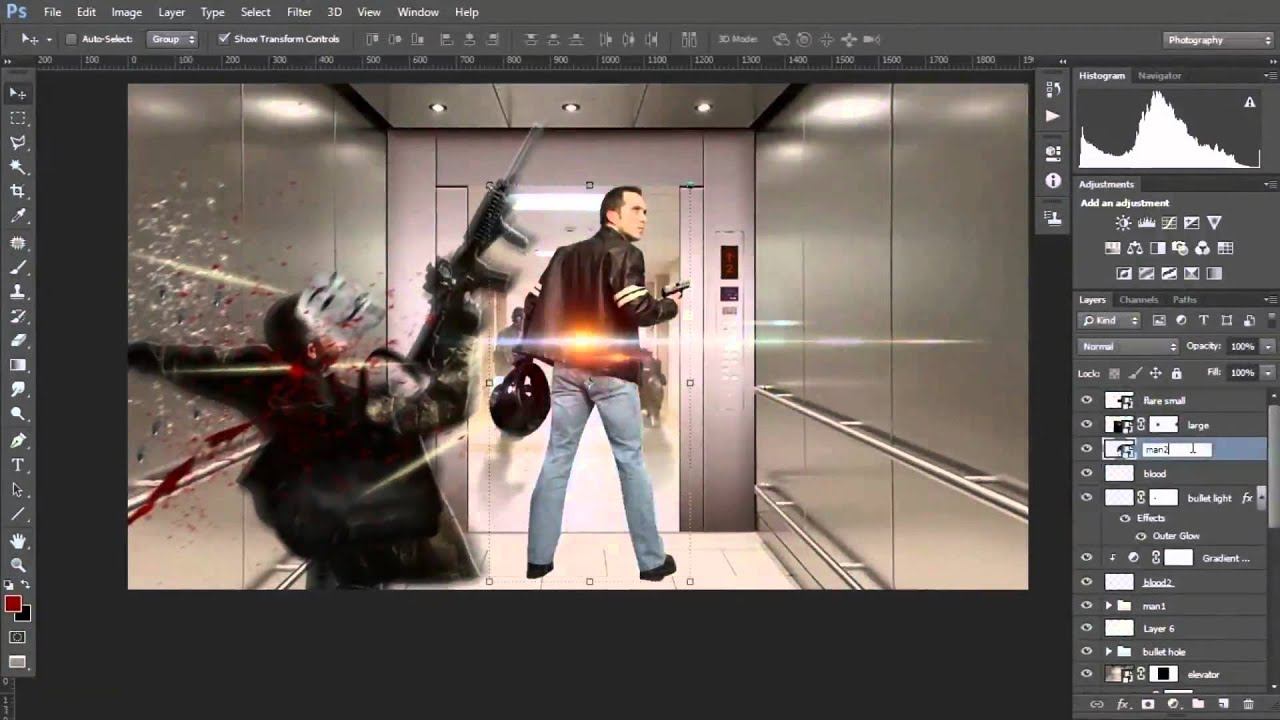Screen dimensions: 1280x720
Task: Open the Image menu
Action: coord(126,12)
